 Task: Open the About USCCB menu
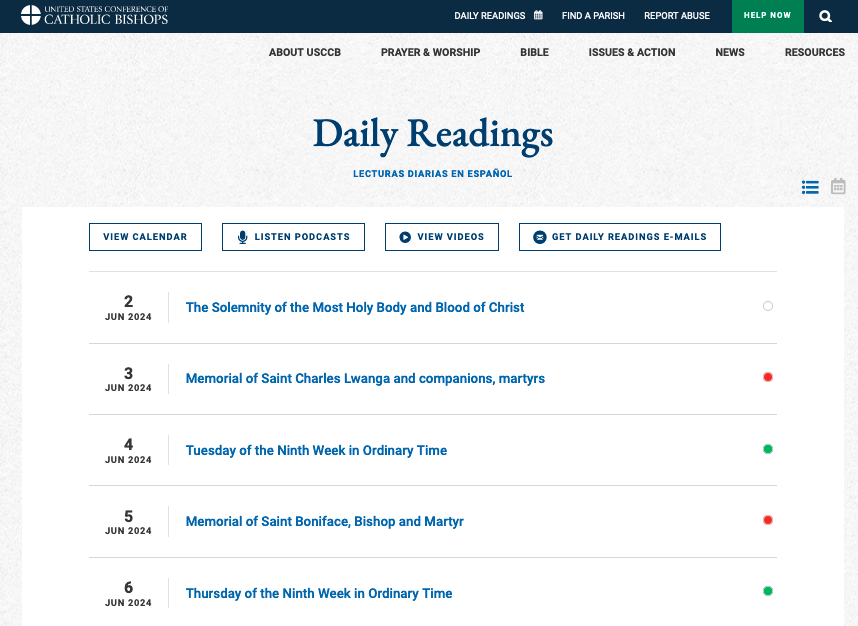point(305,52)
